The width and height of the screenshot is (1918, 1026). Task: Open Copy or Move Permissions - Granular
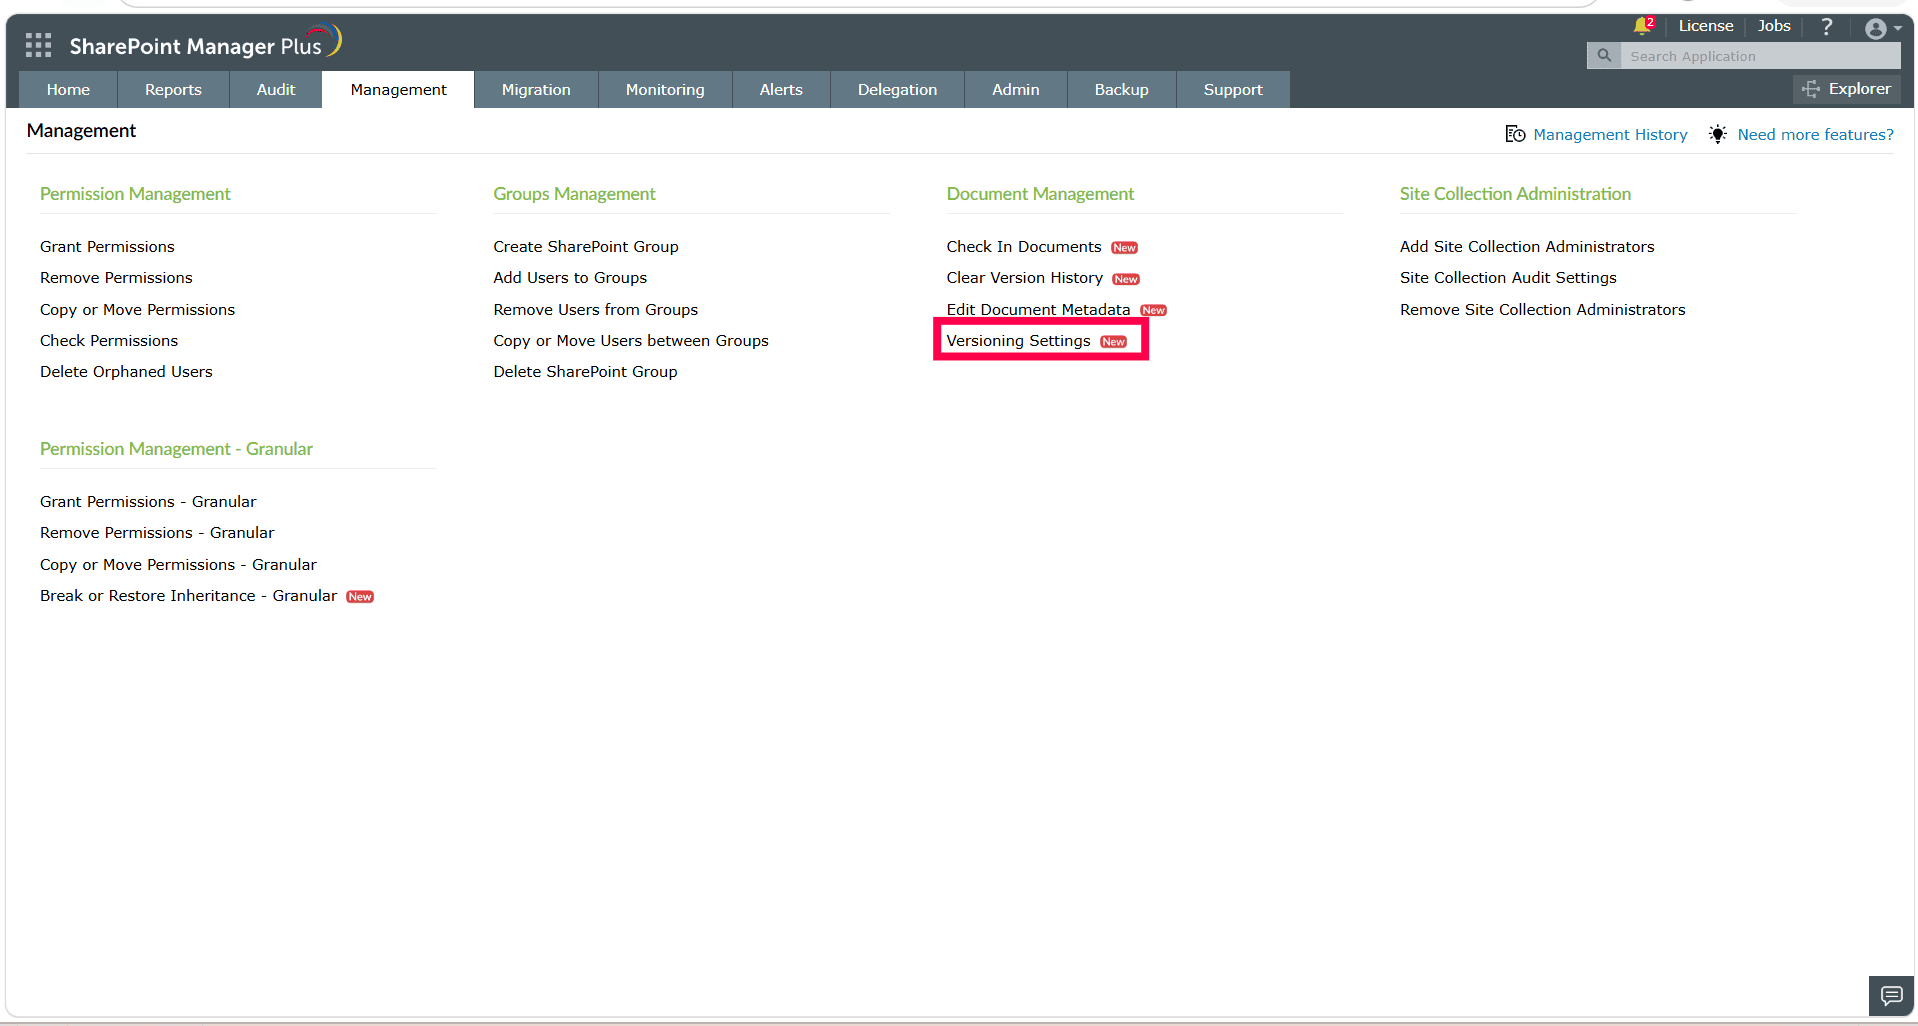tap(178, 565)
